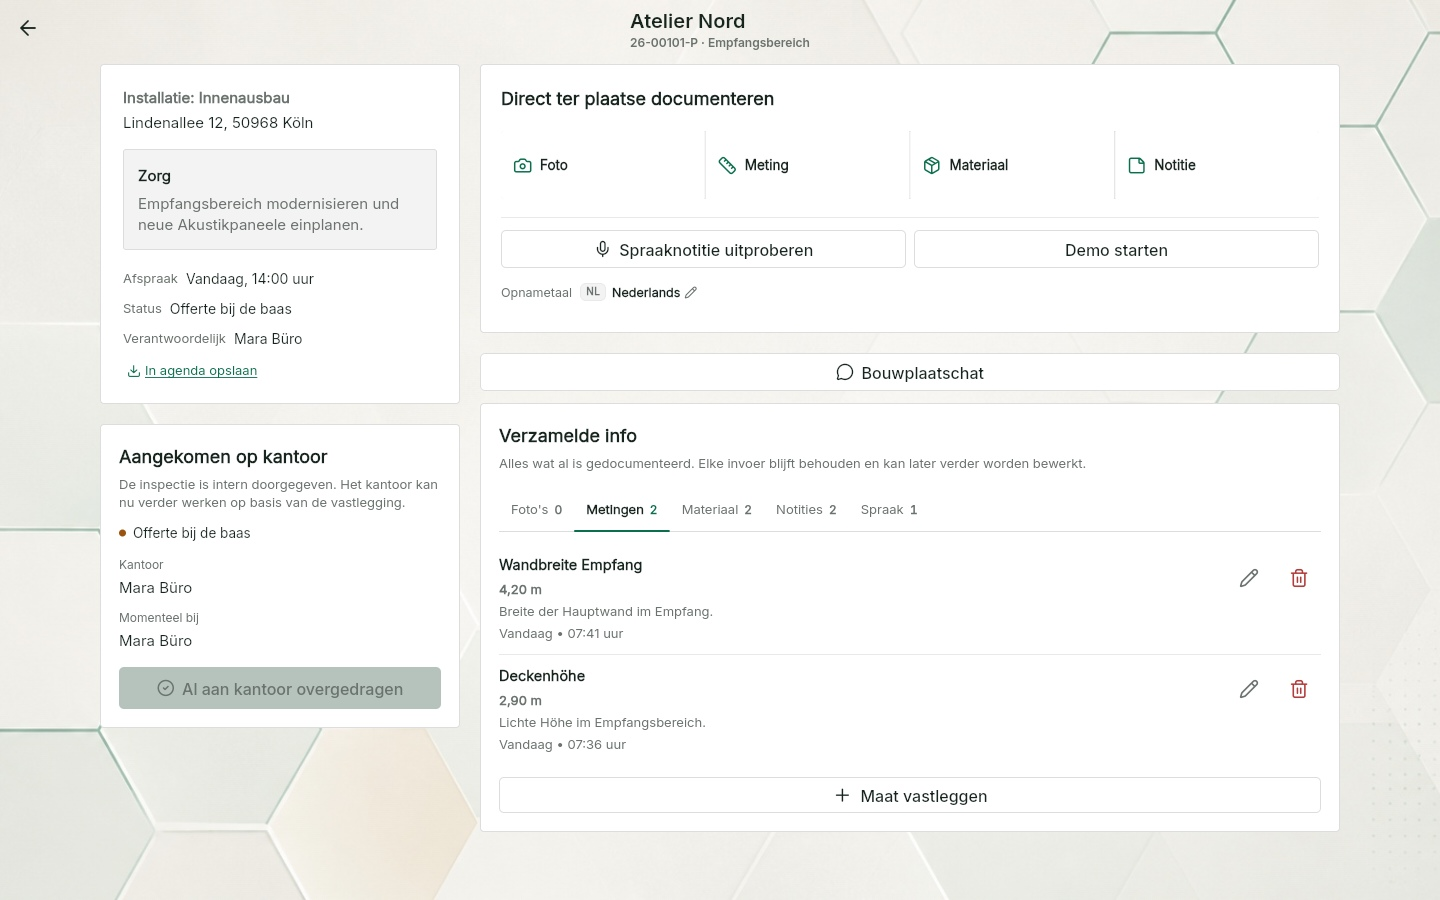View the Spraak tab

[x=889, y=510]
